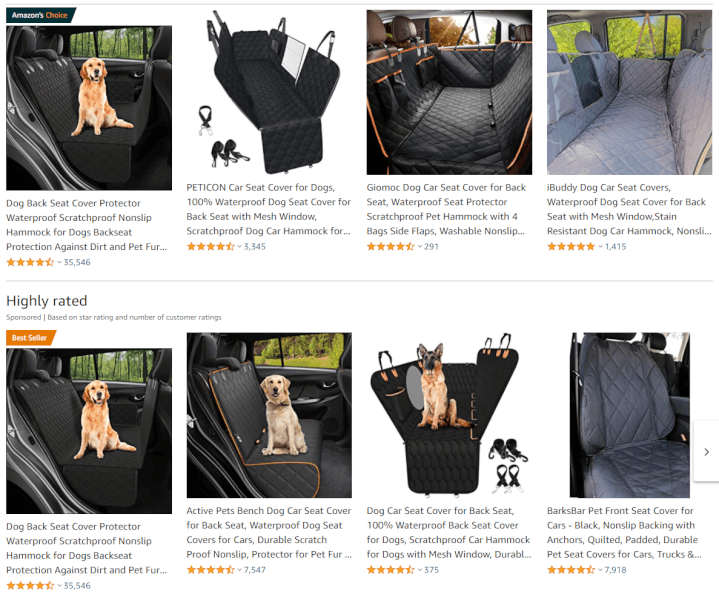Open iBuddy Dog Car Seat Covers title

point(629,209)
